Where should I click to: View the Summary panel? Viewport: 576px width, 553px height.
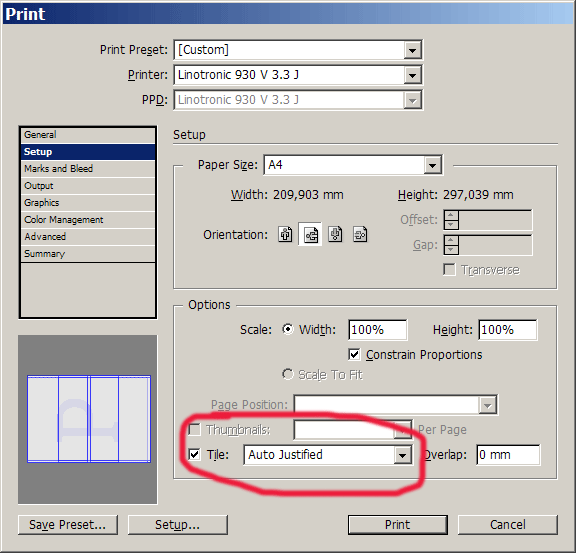[88, 254]
